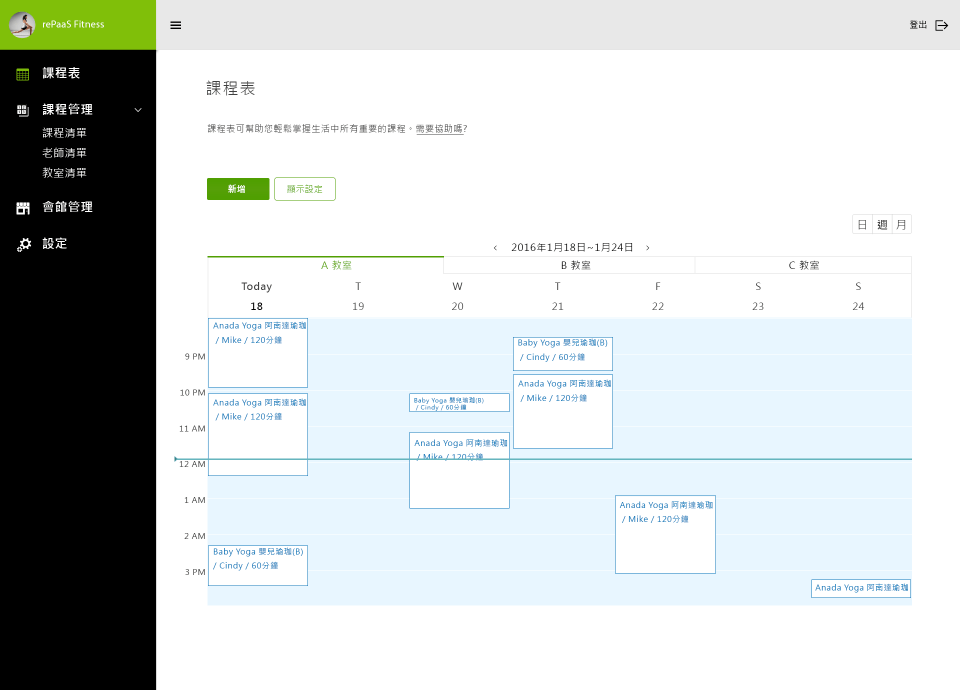This screenshot has width=960, height=690.
Task: Click the 課程管理 grid icon
Action: tap(23, 110)
